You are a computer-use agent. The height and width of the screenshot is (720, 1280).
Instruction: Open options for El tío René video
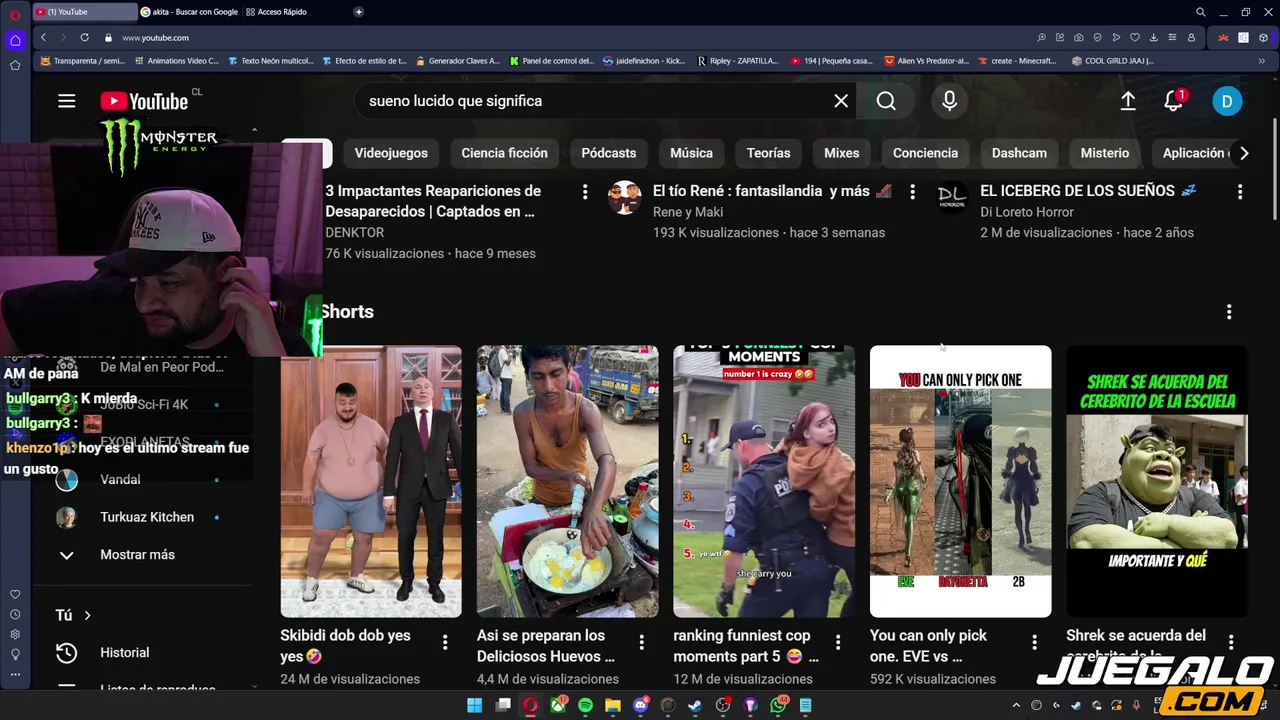point(912,191)
